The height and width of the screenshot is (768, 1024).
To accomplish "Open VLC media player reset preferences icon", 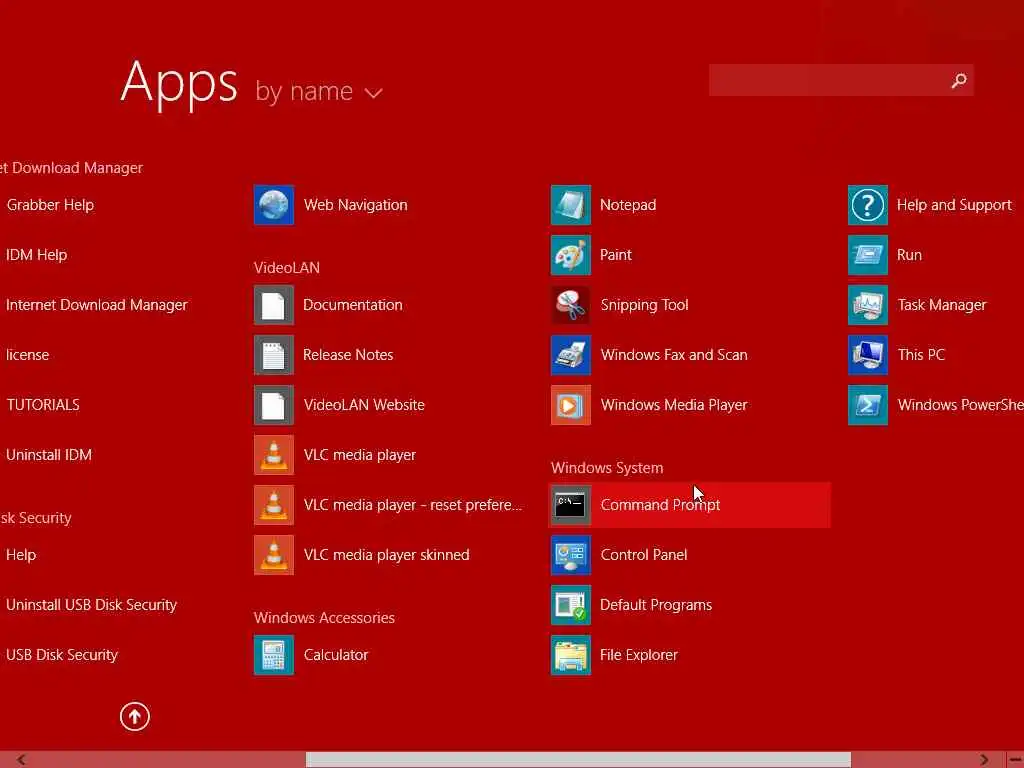I will [x=274, y=505].
